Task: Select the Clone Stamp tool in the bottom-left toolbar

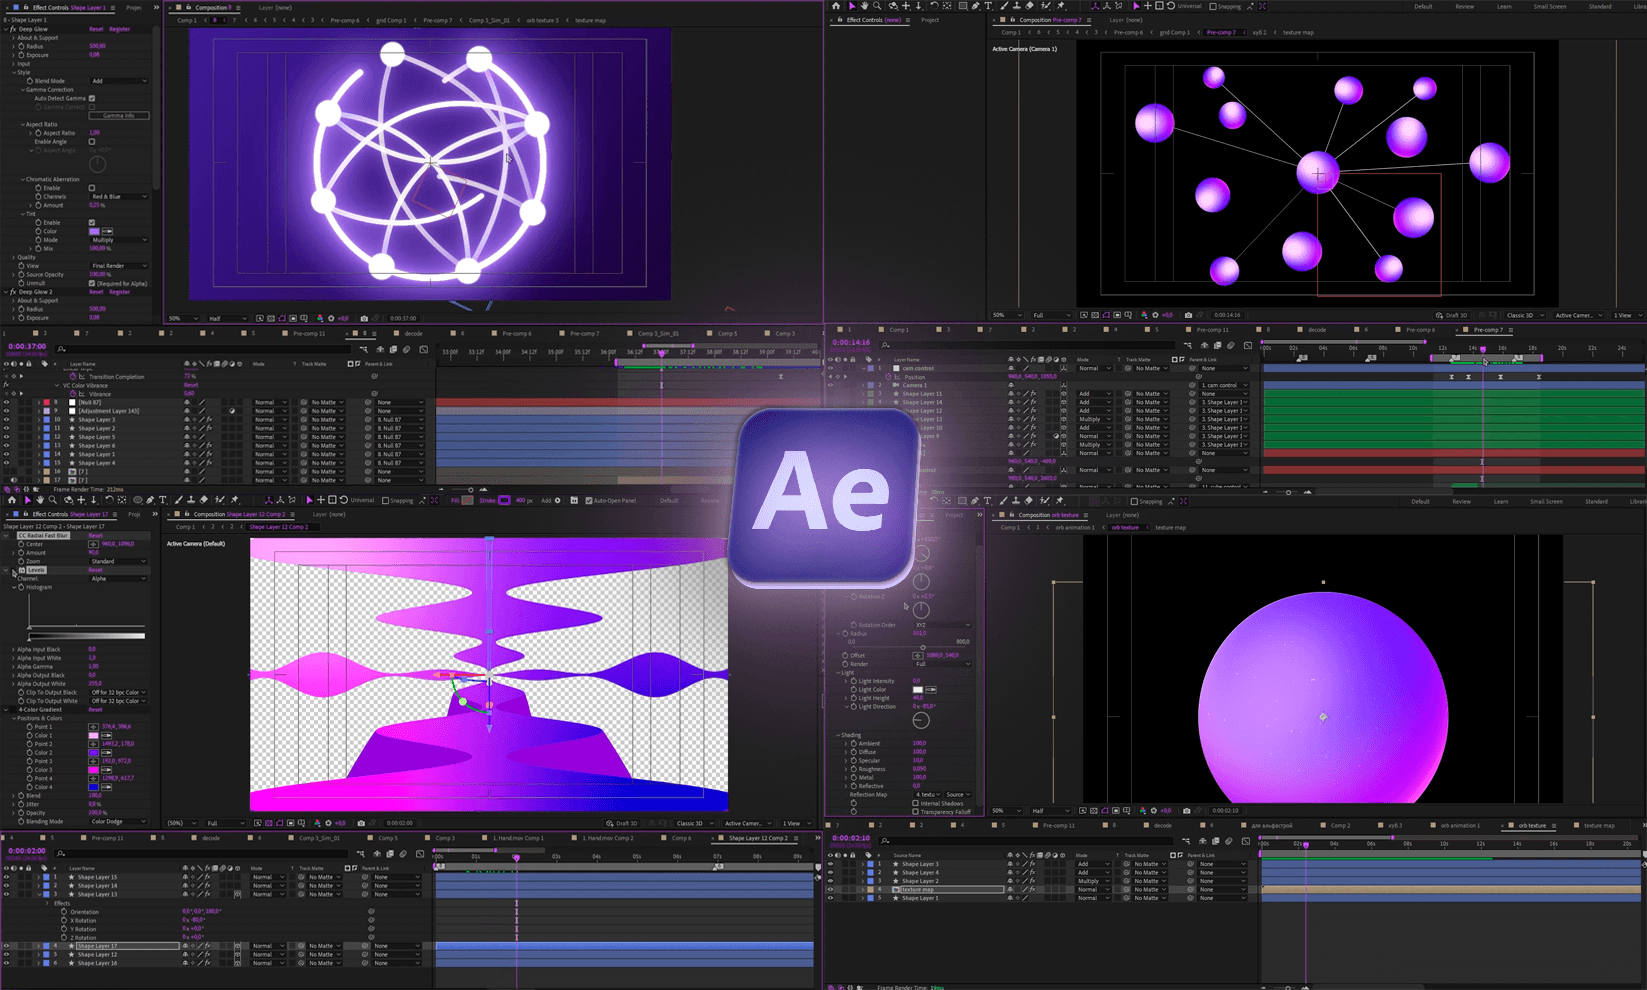Action: [x=191, y=500]
